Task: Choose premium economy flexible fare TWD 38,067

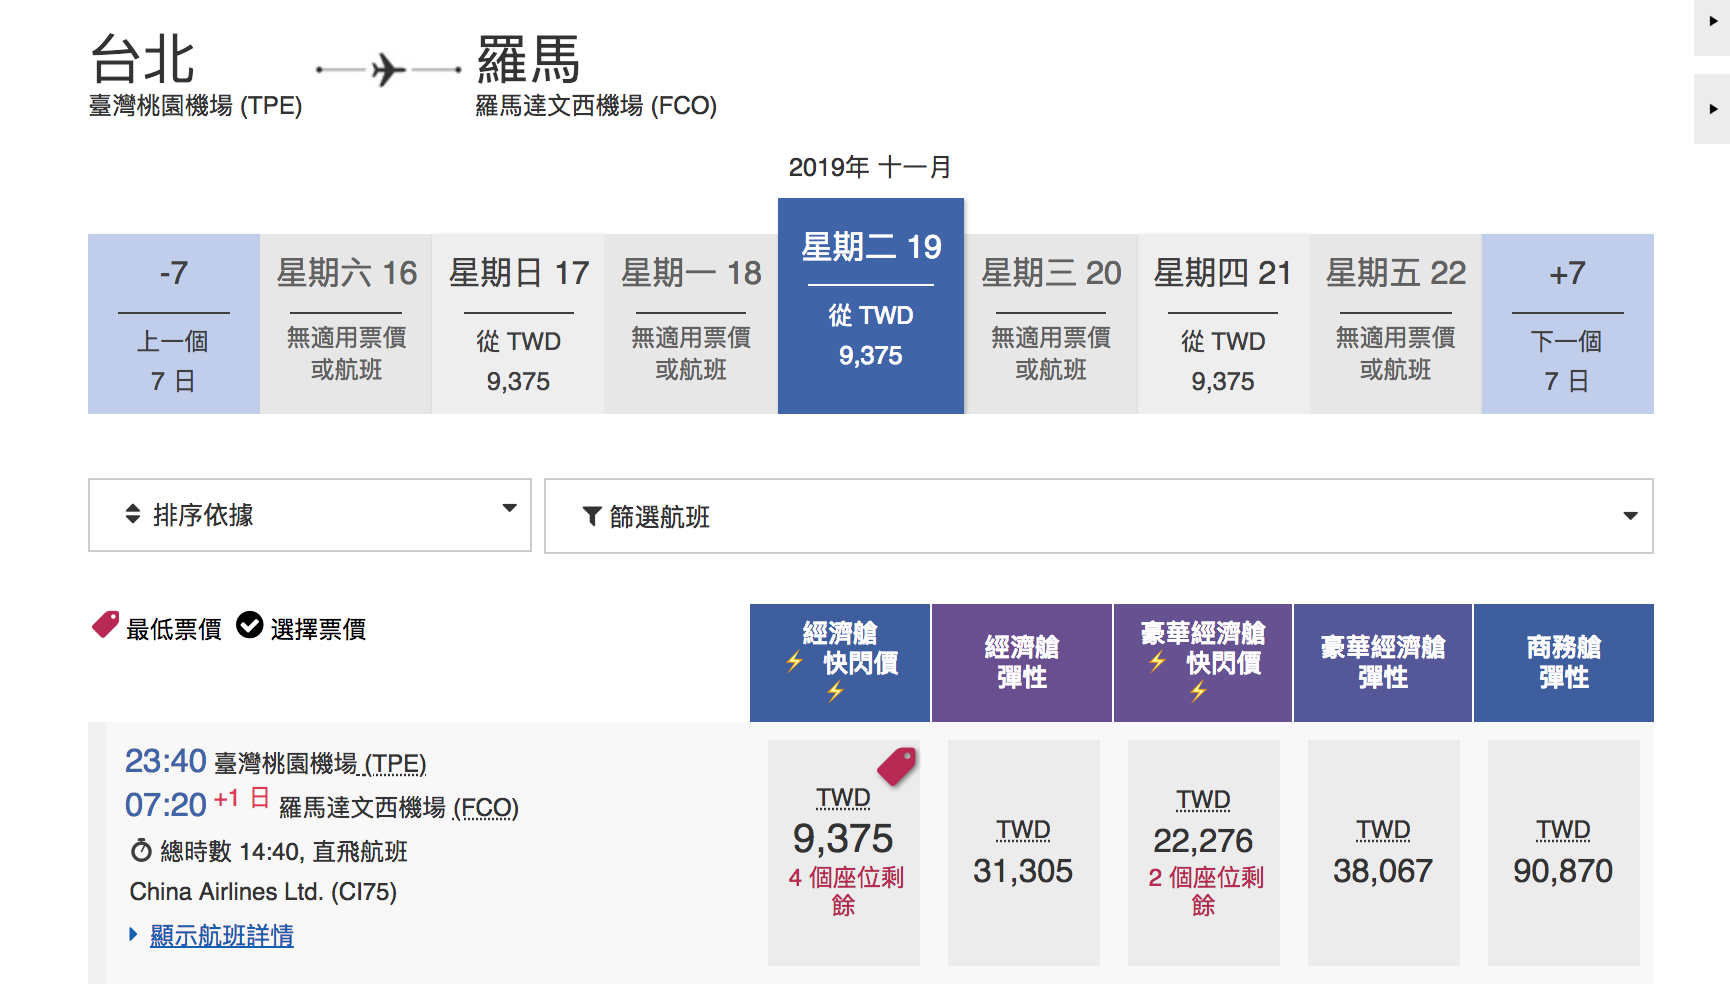Action: point(1383,853)
